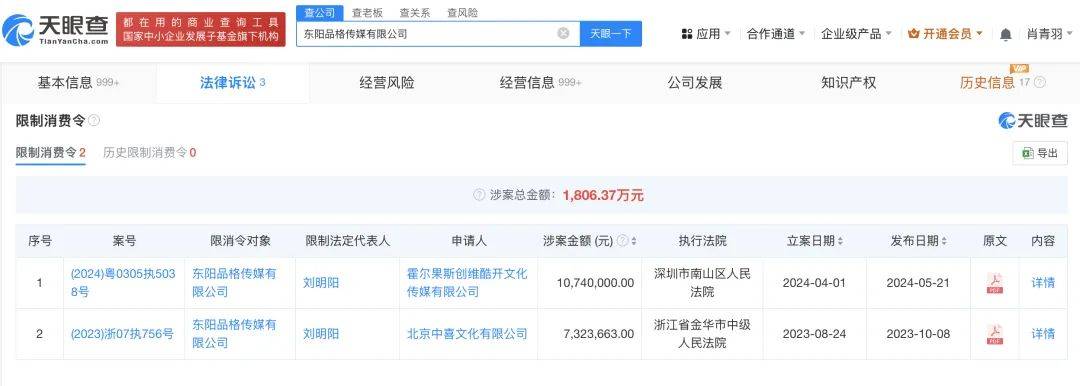Click help icon beside 涉案总金额
This screenshot has width=1080, height=386.
479,195
